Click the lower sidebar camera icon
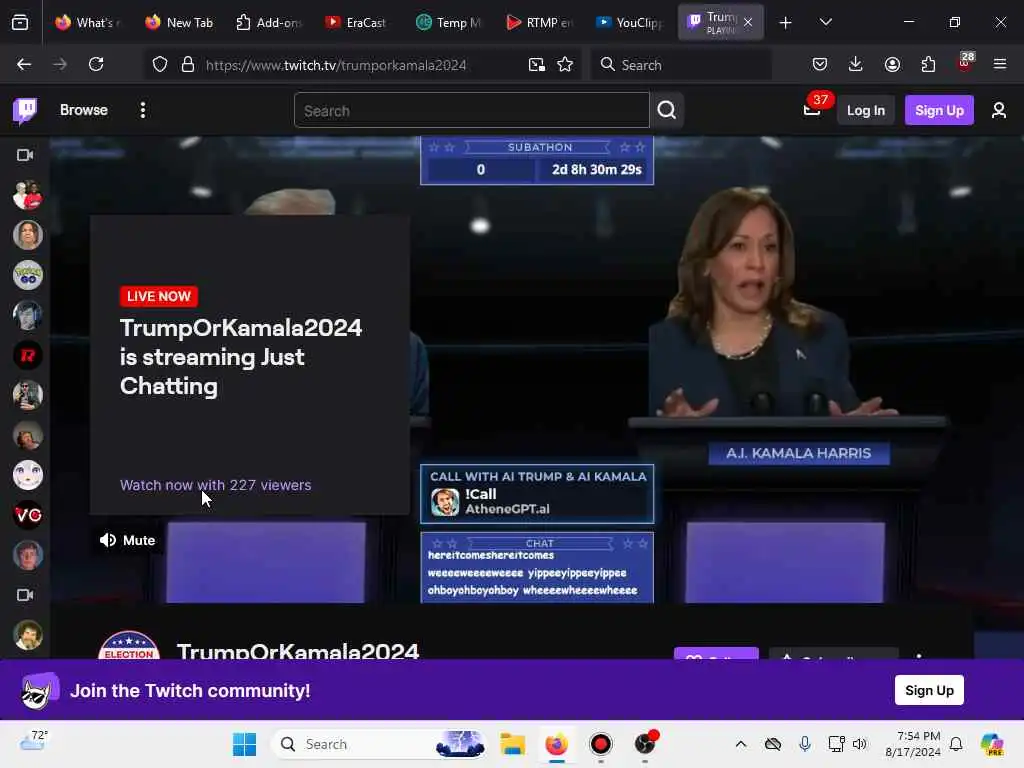This screenshot has width=1024, height=768. (25, 595)
